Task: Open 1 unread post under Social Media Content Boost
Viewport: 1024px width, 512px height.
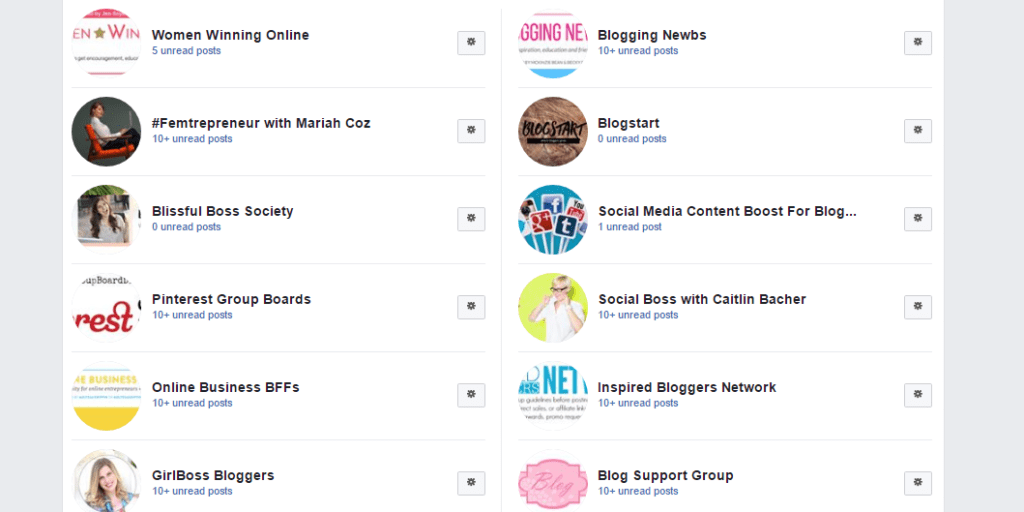Action: point(630,227)
